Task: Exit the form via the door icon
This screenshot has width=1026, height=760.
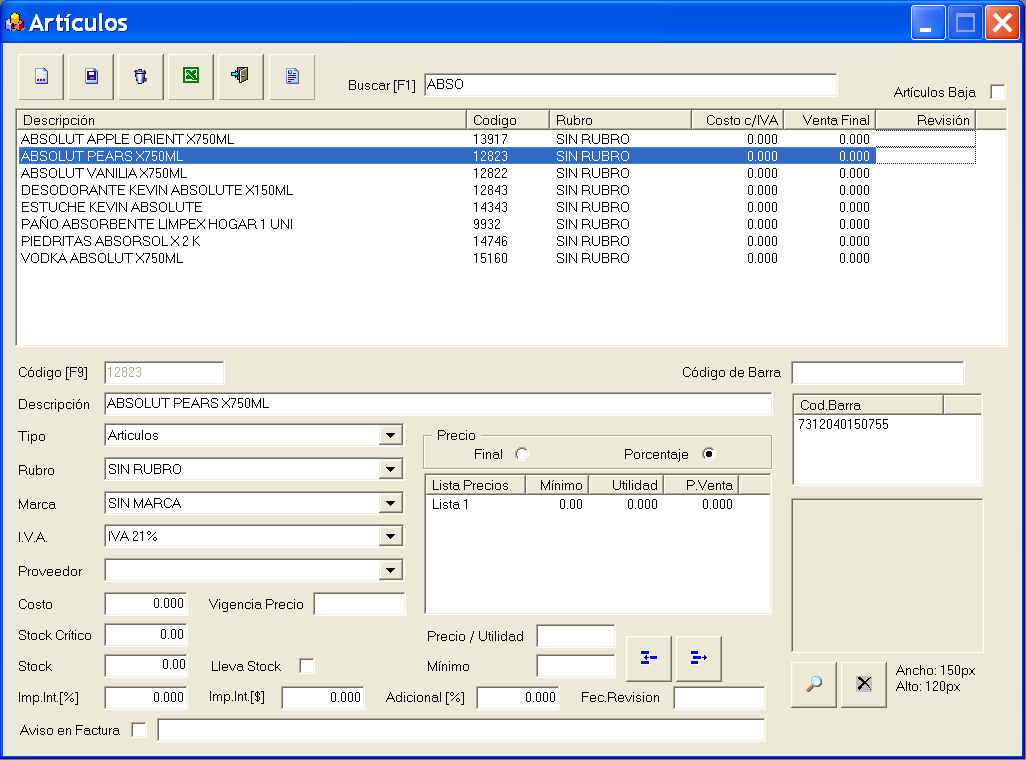Action: pos(241,77)
